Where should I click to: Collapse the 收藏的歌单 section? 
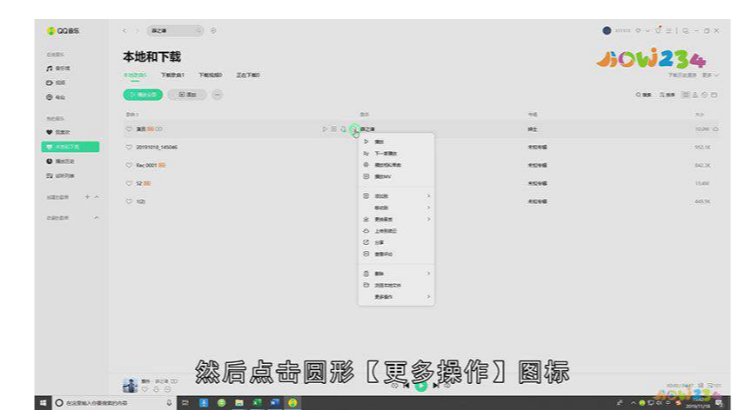tap(97, 218)
